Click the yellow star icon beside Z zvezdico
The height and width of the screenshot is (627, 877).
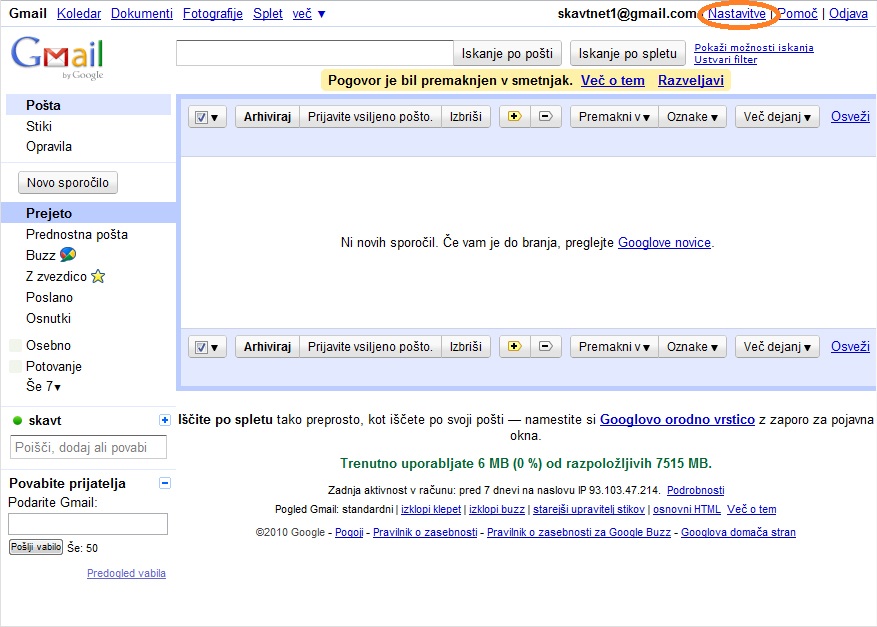tap(98, 276)
